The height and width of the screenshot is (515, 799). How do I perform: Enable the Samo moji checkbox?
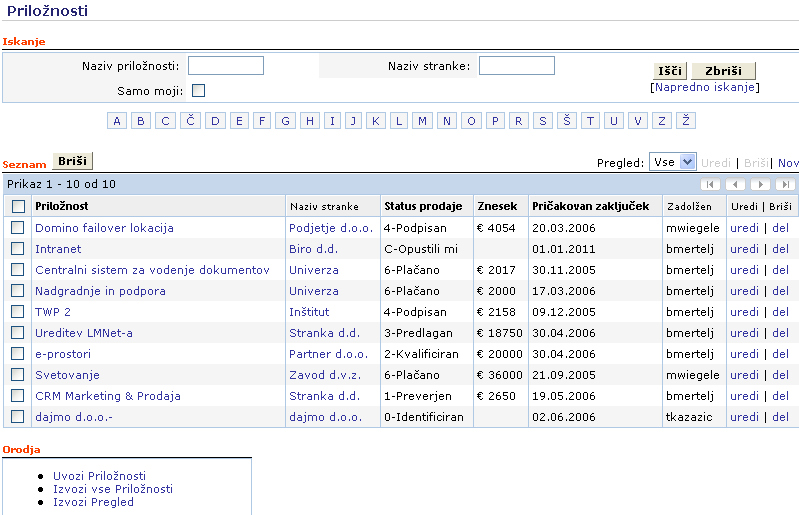[198, 91]
